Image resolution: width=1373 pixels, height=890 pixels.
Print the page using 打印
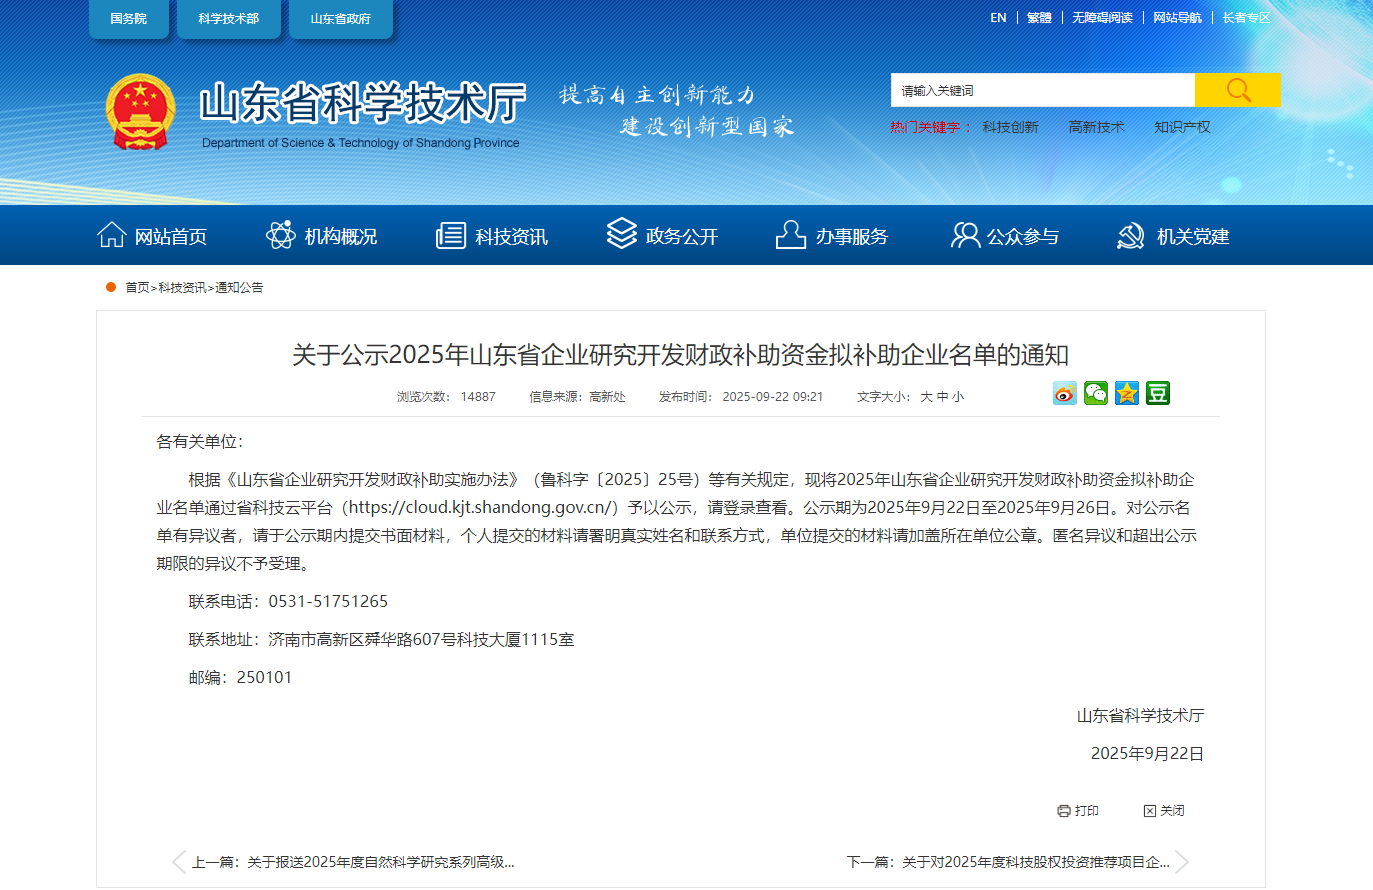point(1078,811)
